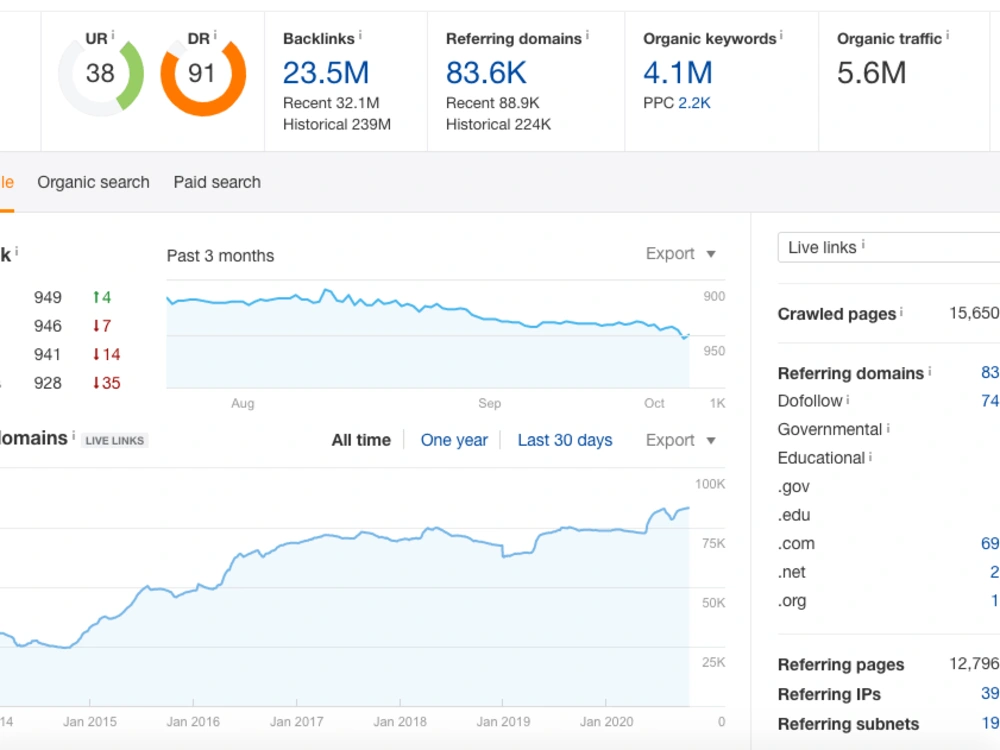Switch to the Organic search tab
This screenshot has width=1000, height=750.
point(93,182)
